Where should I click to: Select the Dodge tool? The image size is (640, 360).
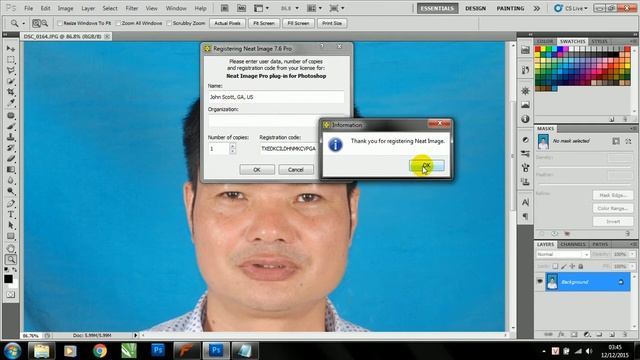click(x=11, y=191)
